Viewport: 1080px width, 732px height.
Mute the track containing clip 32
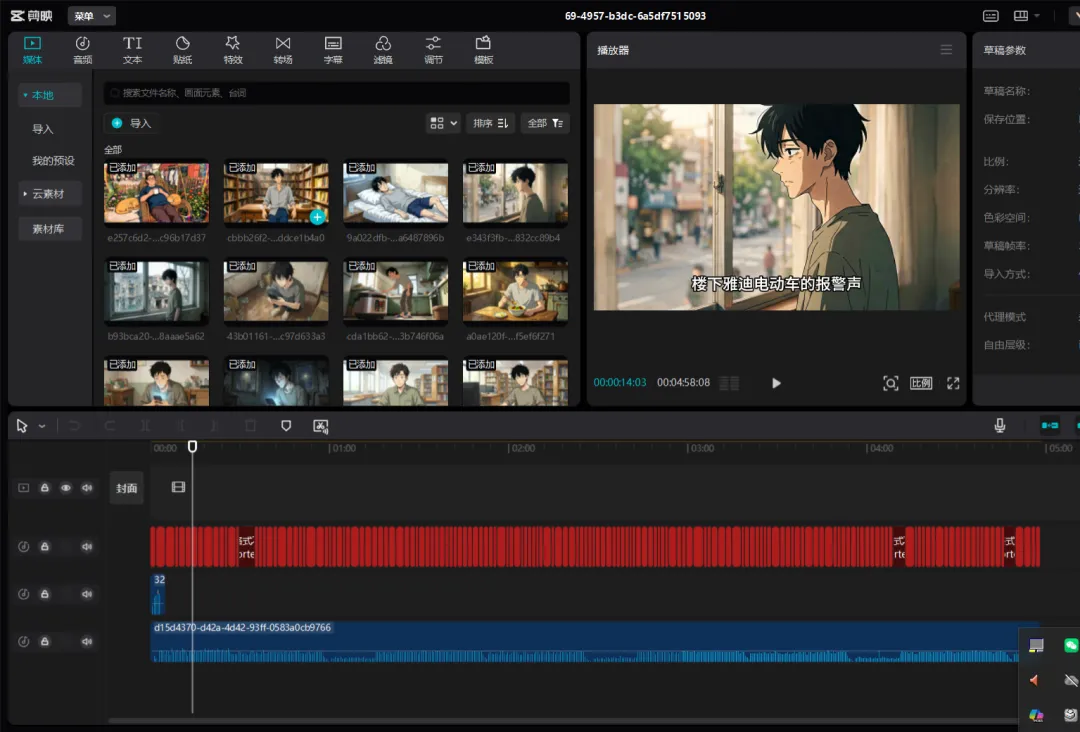(87, 594)
